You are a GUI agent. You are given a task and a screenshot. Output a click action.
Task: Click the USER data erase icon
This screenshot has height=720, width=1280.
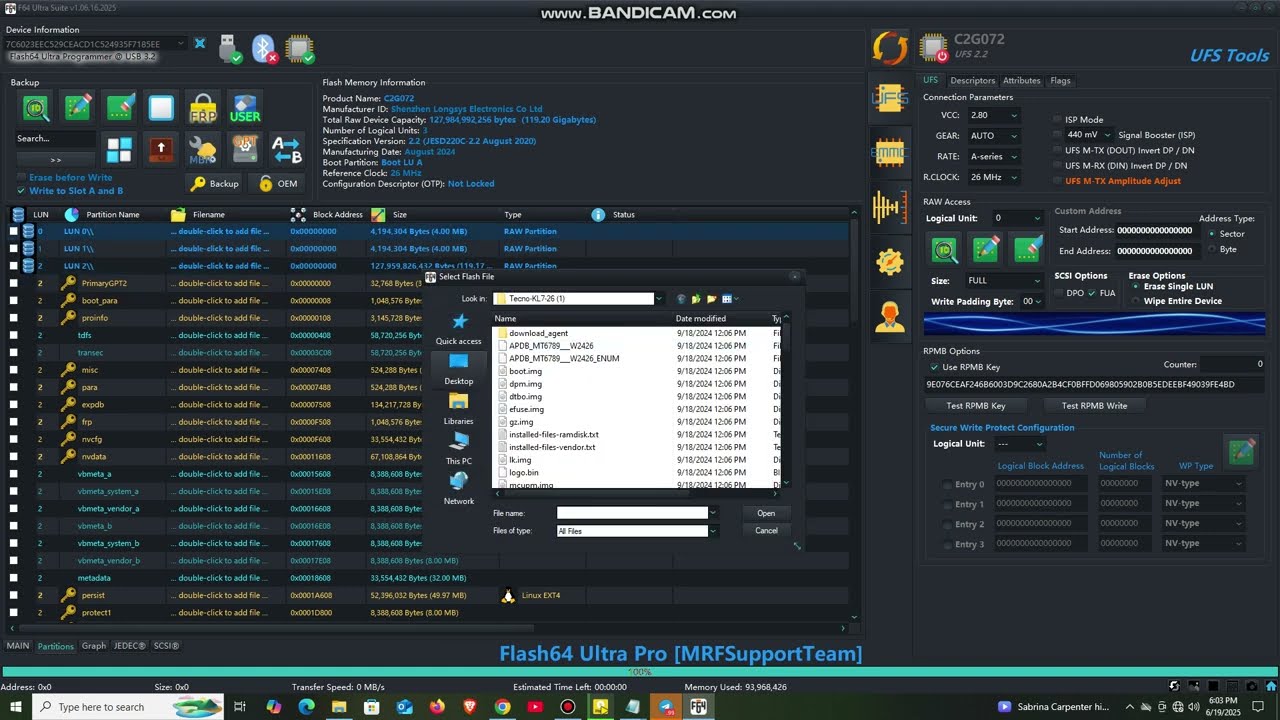tap(245, 107)
